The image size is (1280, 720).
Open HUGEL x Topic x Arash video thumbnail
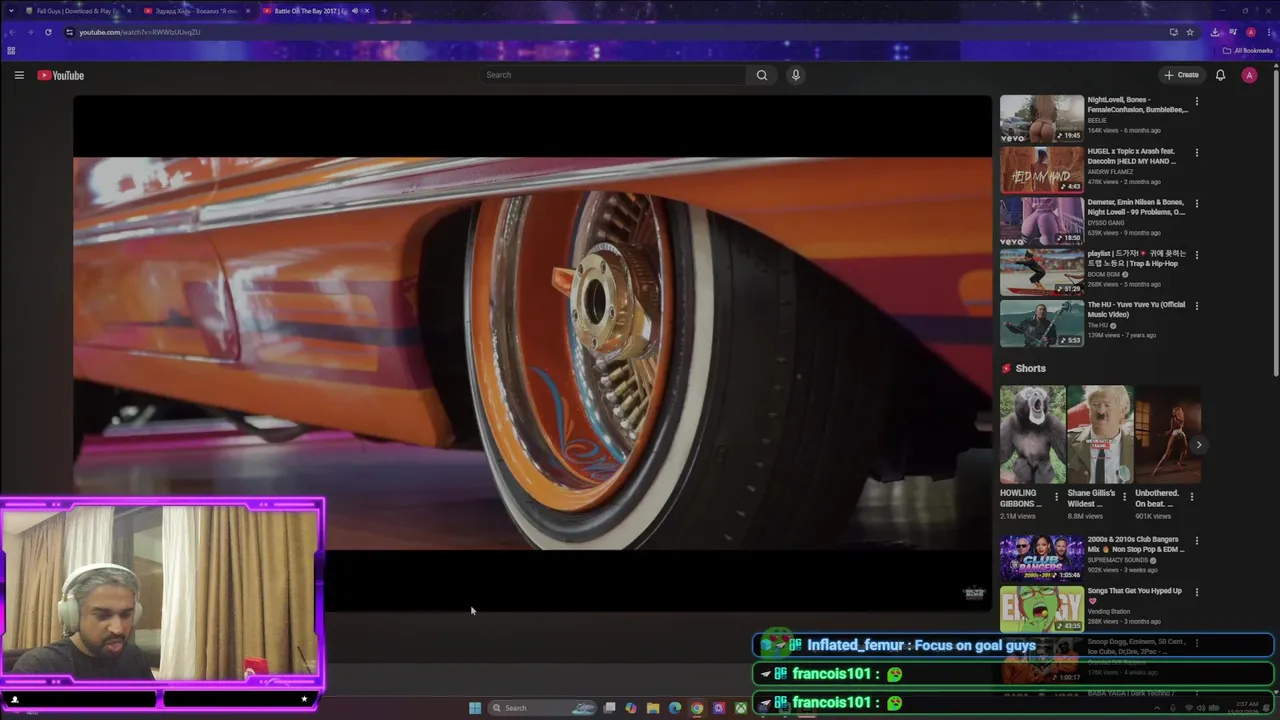(x=1042, y=169)
